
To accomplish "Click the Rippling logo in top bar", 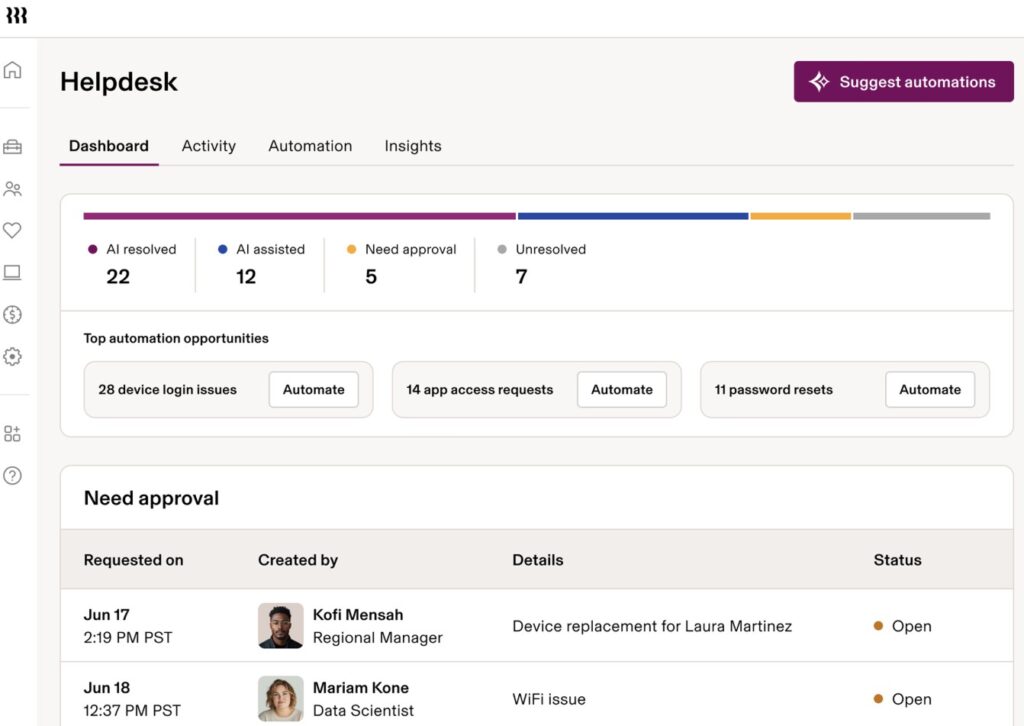I will click(x=16, y=15).
